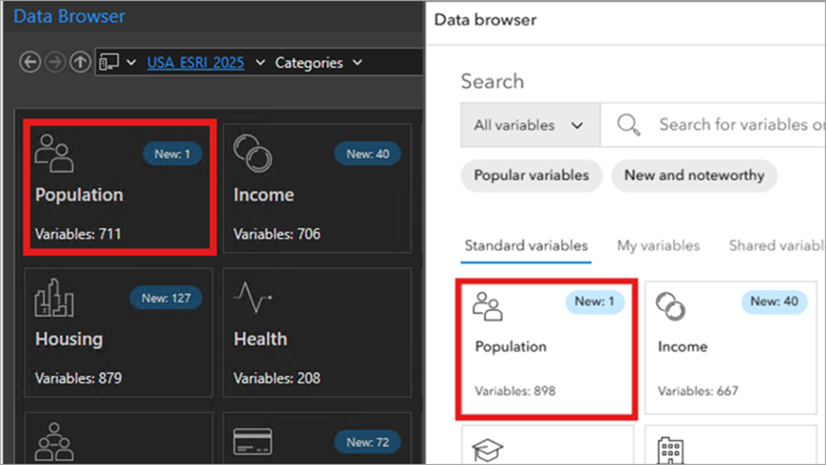
Task: Open the All variables dropdown
Action: [x=529, y=125]
